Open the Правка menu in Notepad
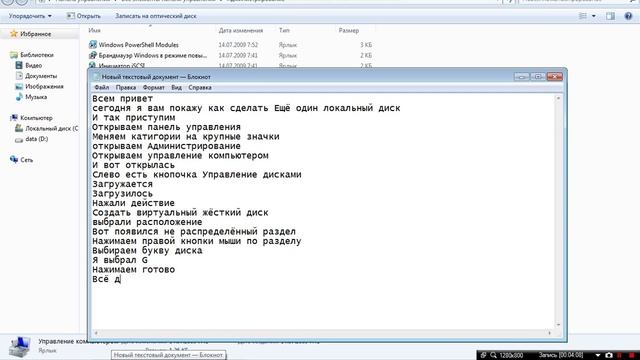 tap(126, 87)
